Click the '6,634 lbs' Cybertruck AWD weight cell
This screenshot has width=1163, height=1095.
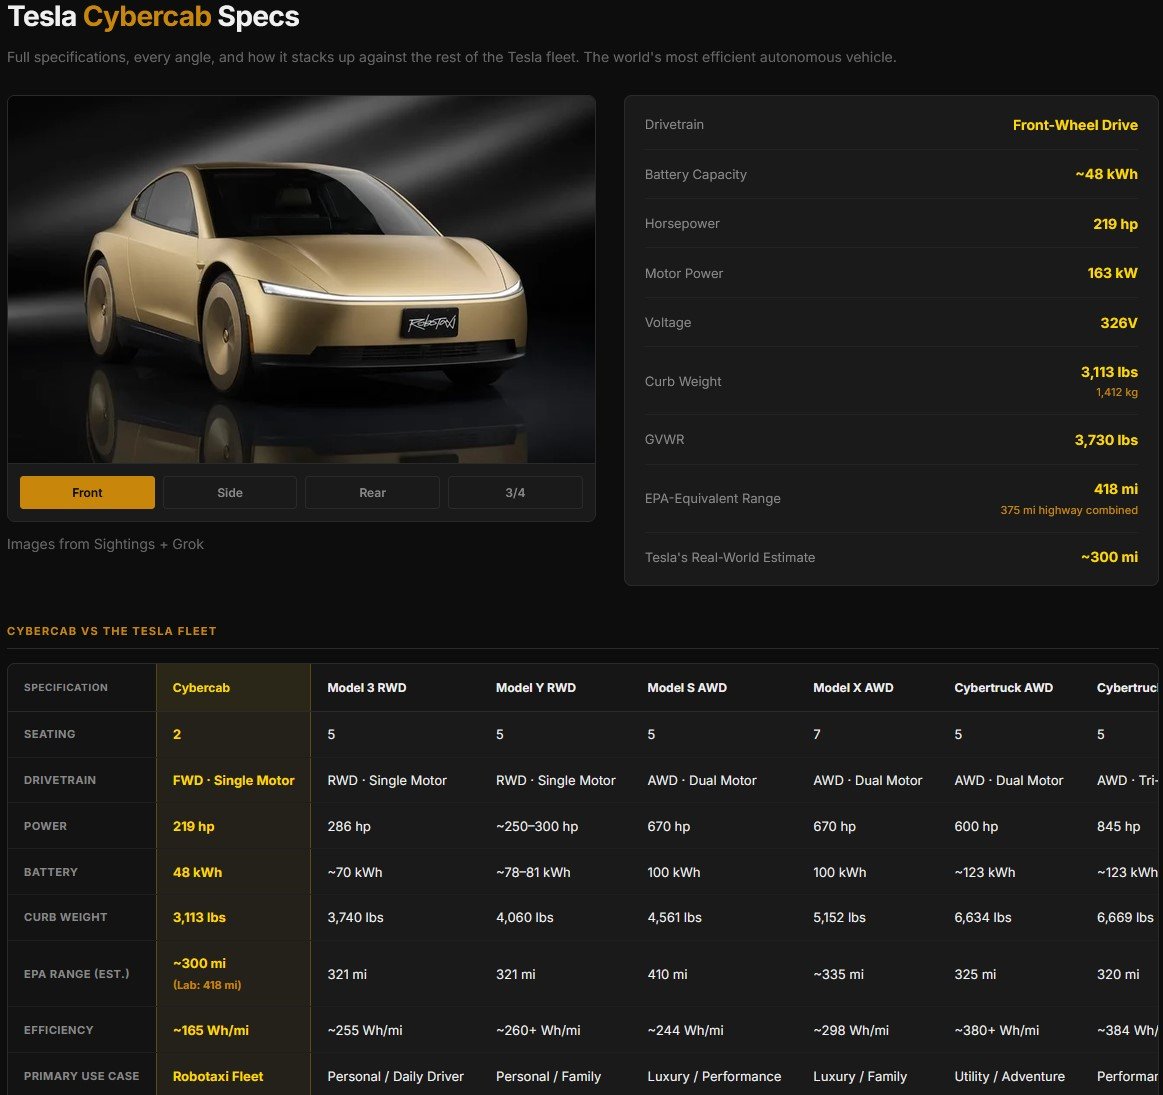983,918
